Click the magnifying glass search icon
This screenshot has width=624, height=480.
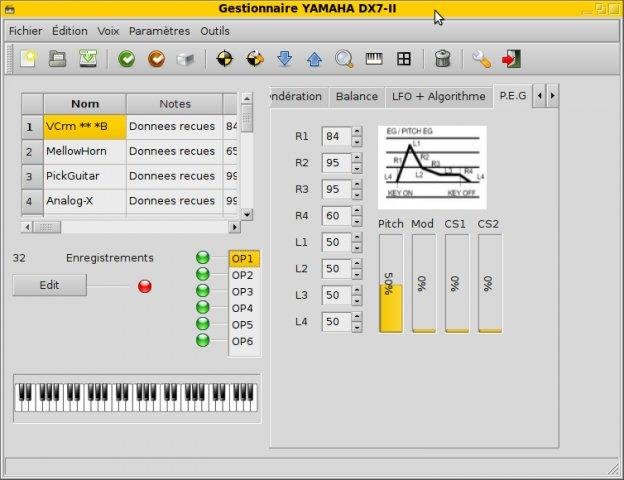click(x=344, y=59)
